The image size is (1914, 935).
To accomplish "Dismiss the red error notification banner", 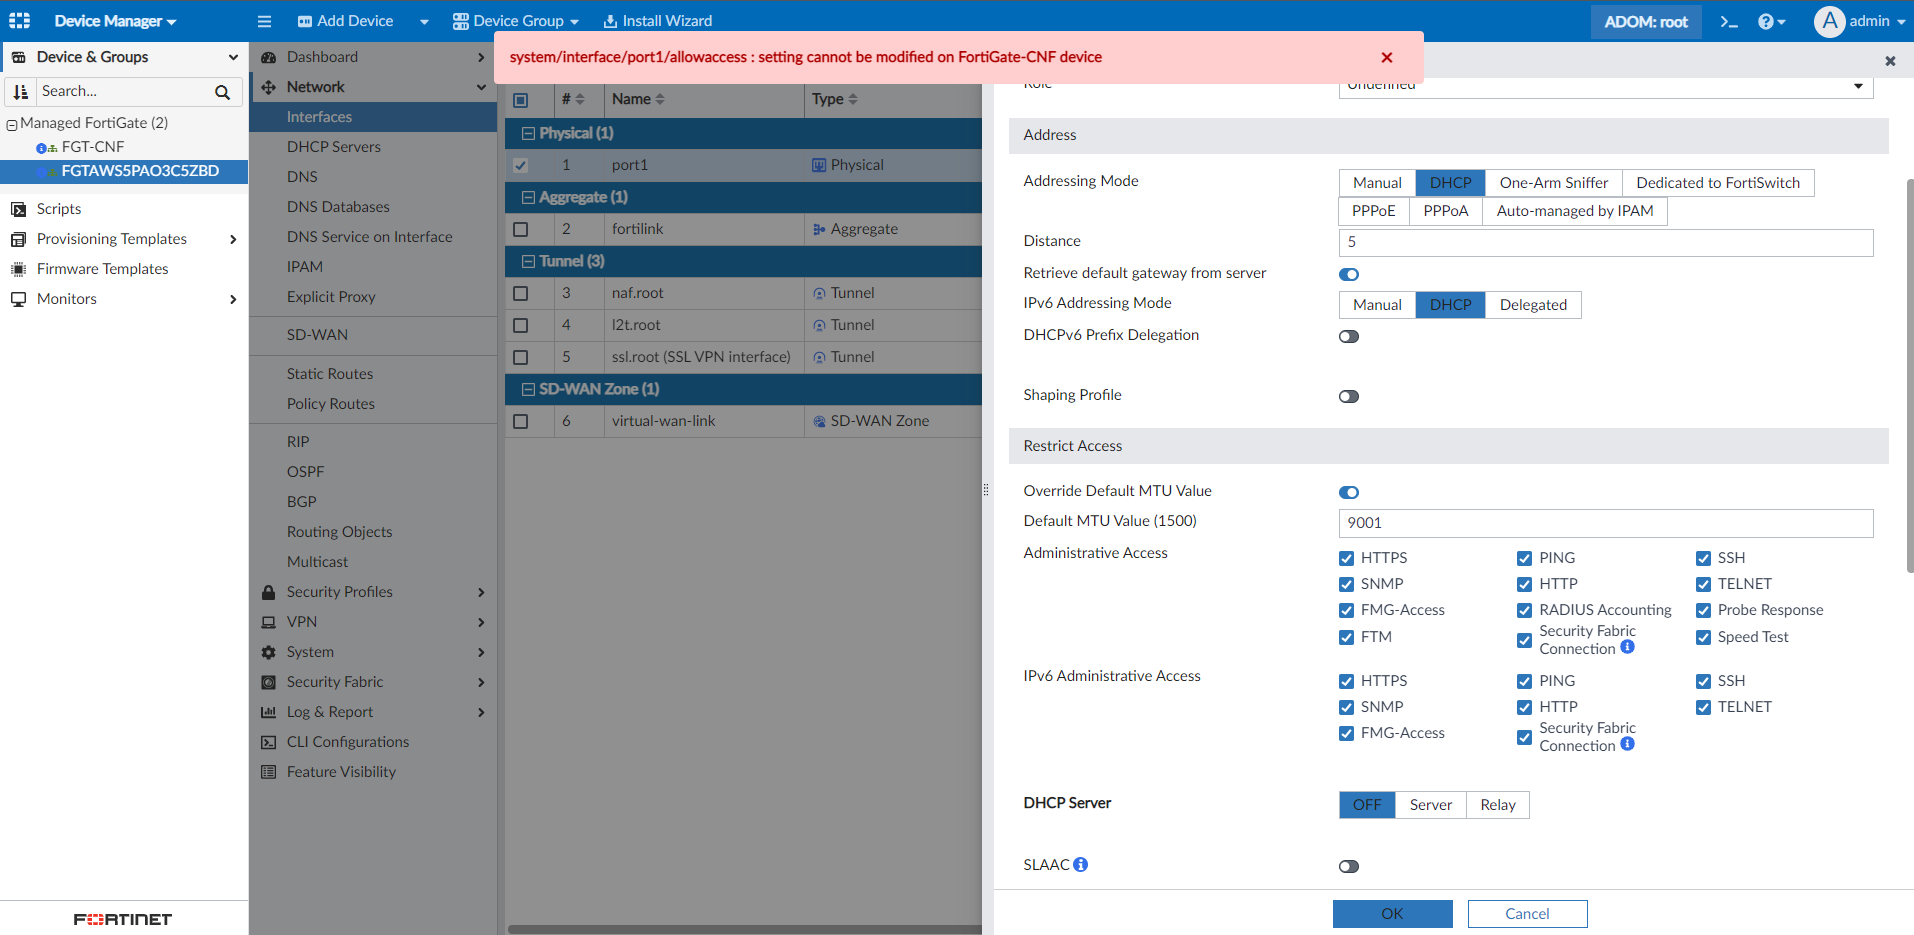I will 1386,57.
